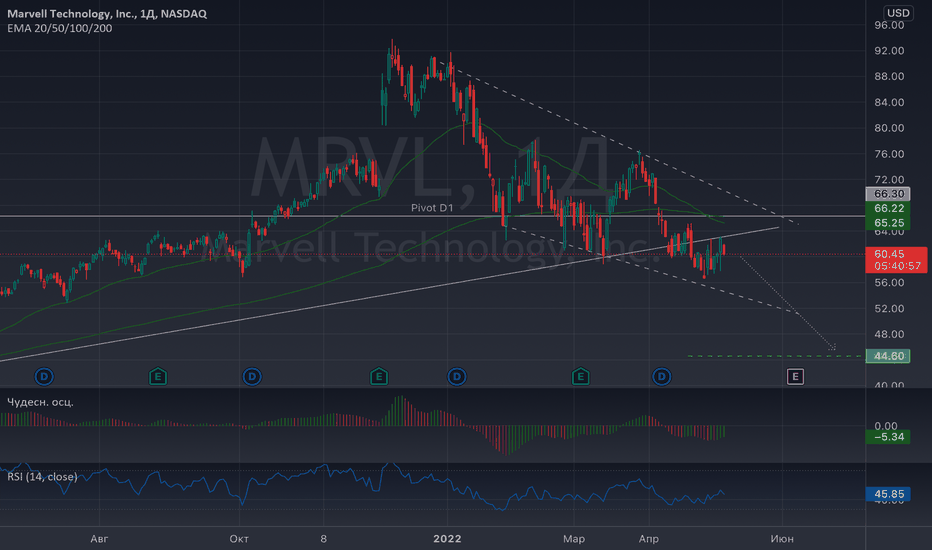Select the Чудесн. осц. indicator label
Screen dimensions: 932x550
pyautogui.click(x=40, y=402)
